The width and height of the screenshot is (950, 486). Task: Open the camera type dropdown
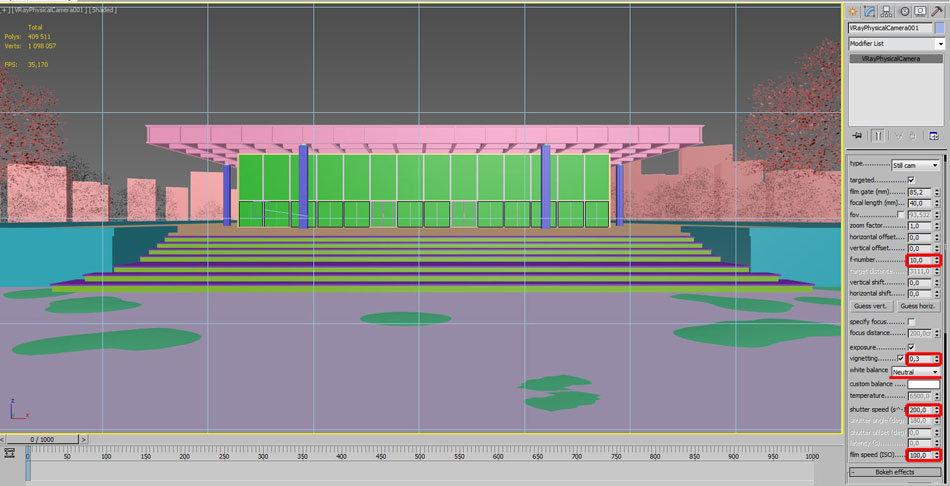click(916, 165)
